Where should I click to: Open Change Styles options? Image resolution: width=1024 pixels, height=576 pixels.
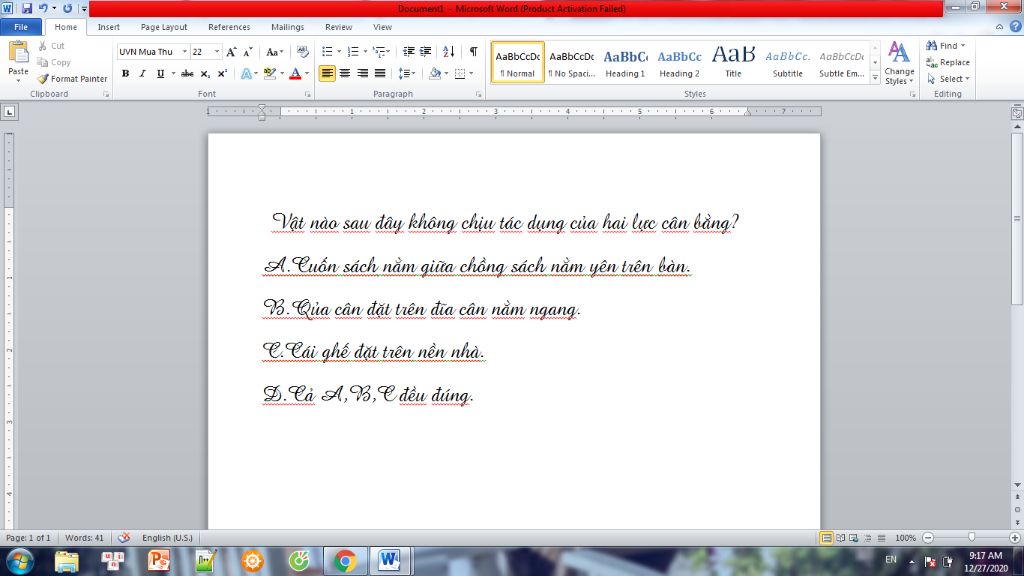coord(899,63)
